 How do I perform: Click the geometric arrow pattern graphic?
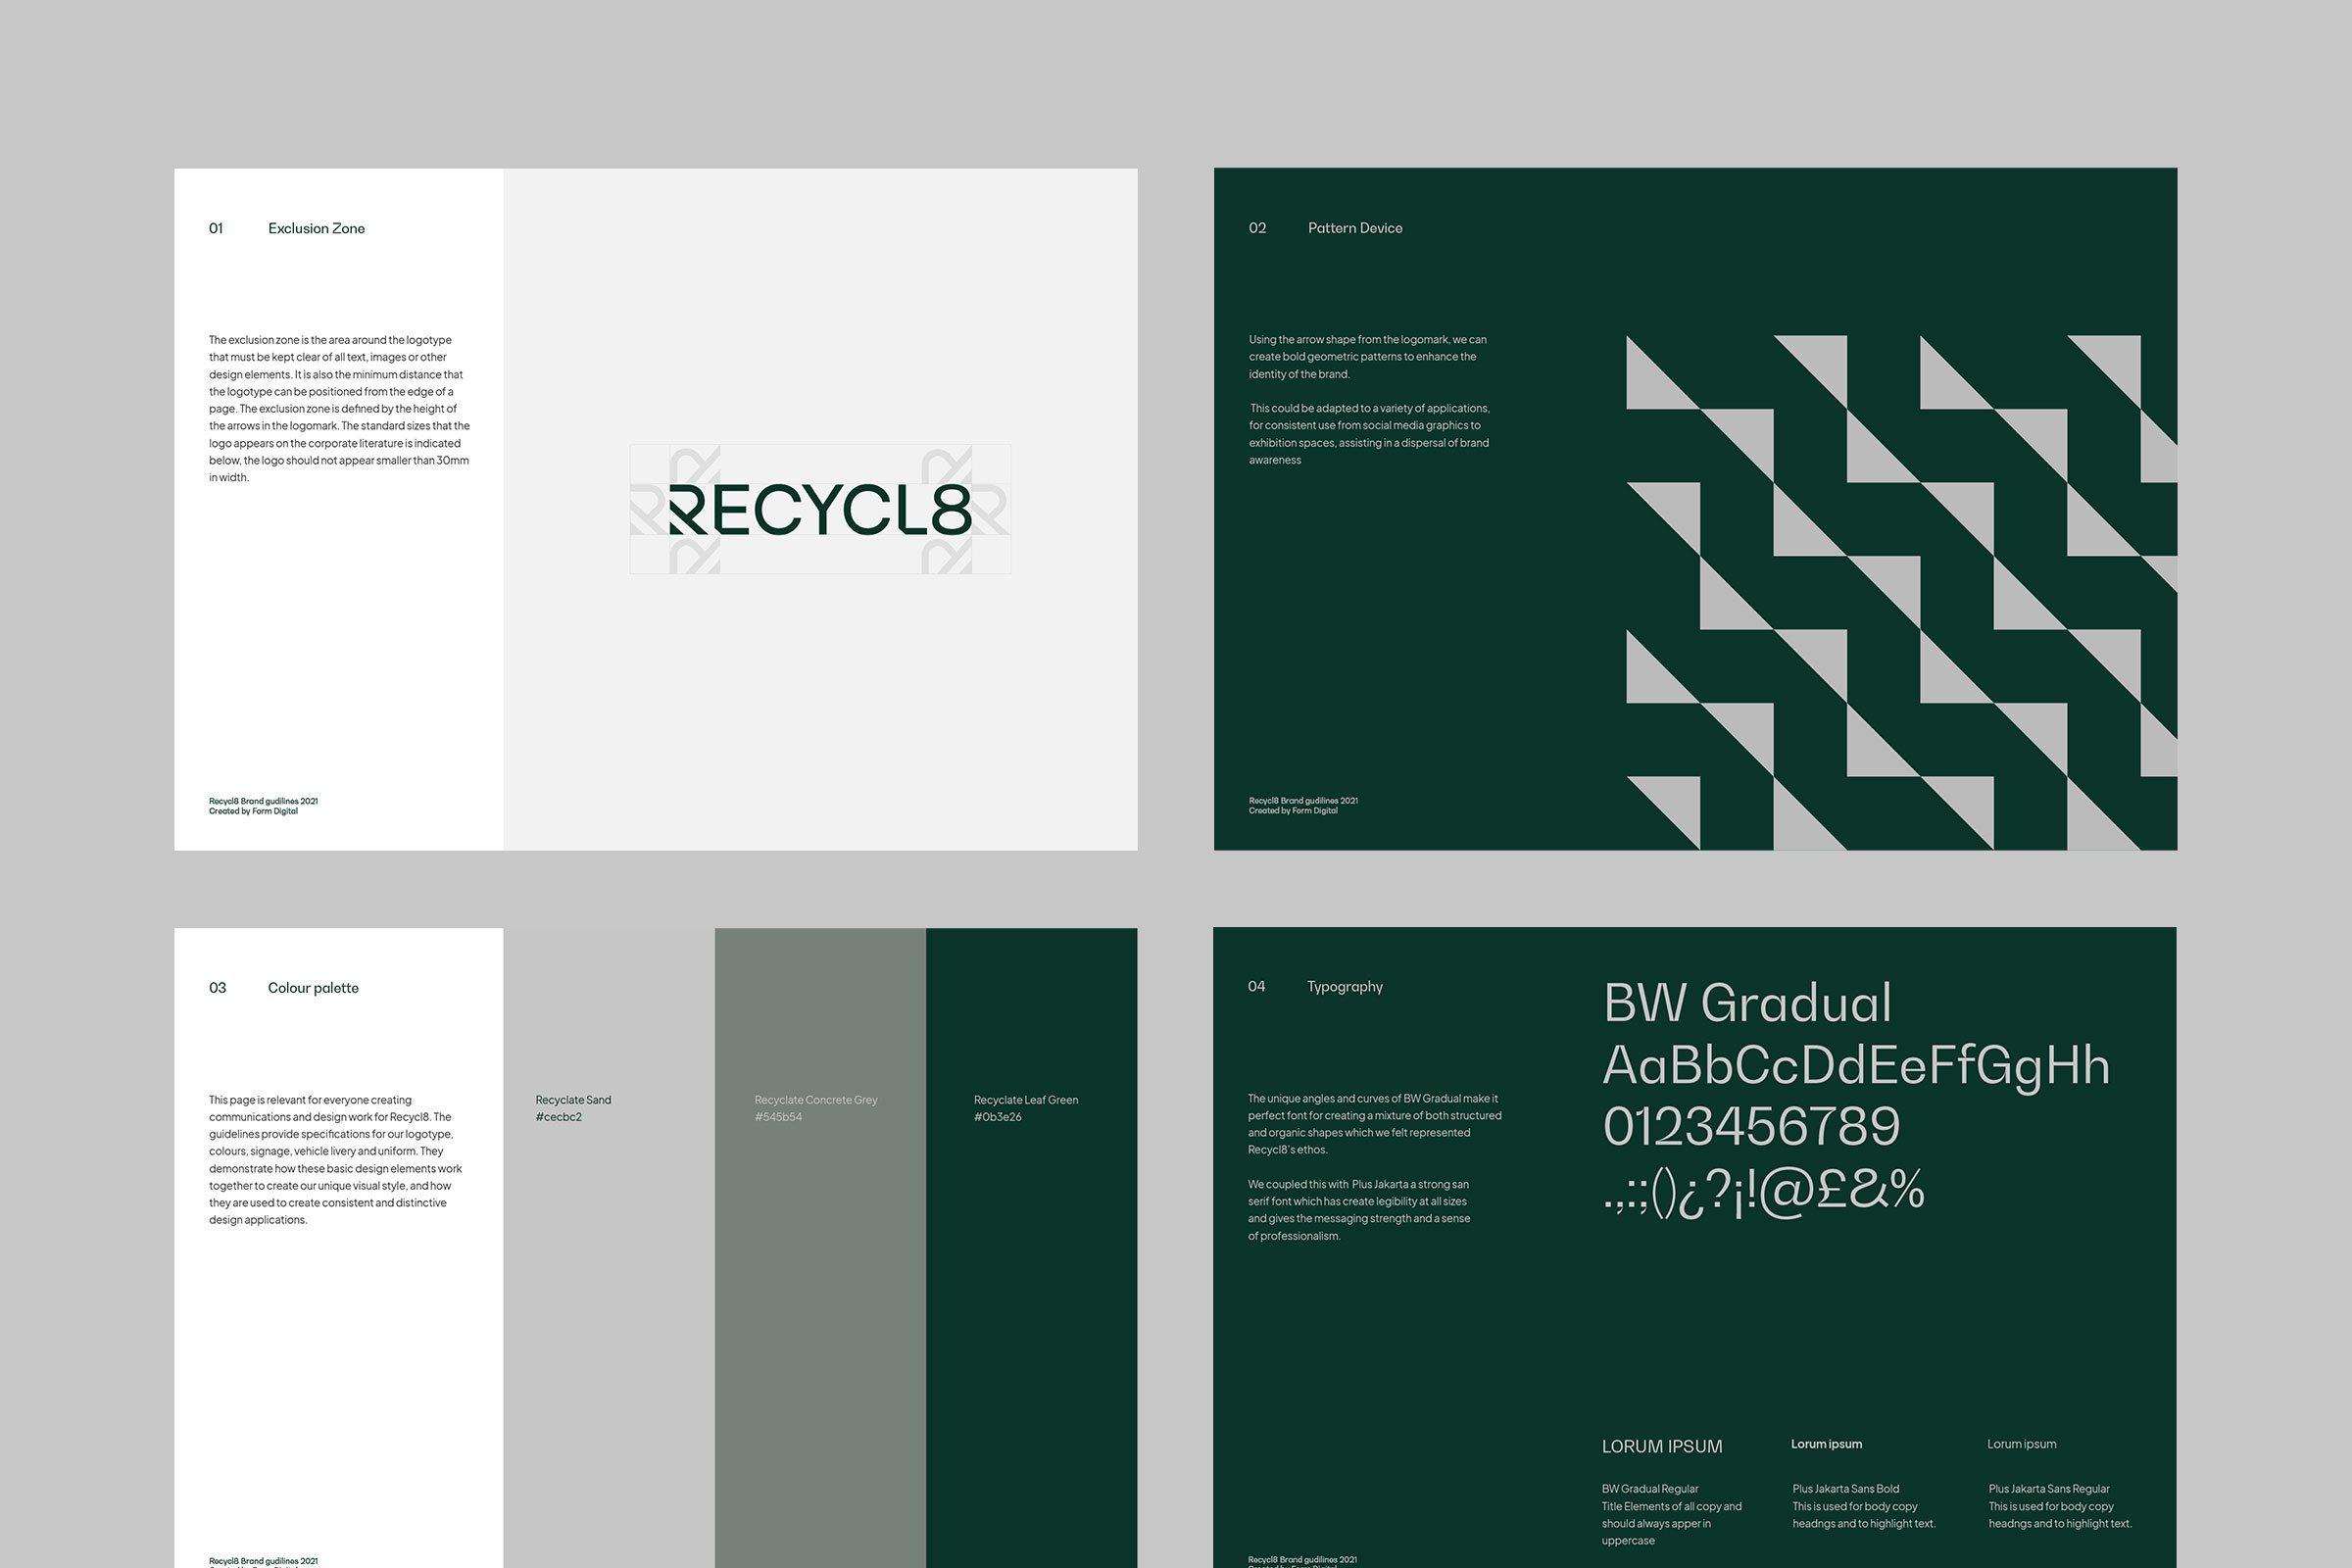tap(1900, 592)
